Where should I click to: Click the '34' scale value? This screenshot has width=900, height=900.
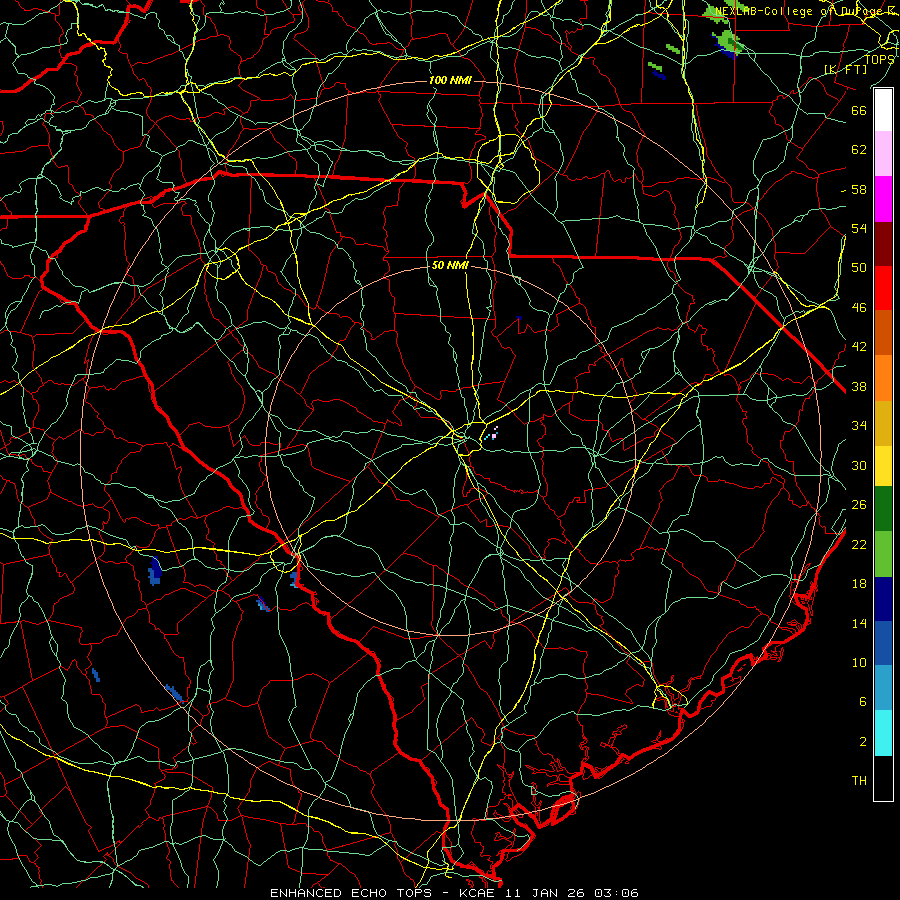pos(859,425)
